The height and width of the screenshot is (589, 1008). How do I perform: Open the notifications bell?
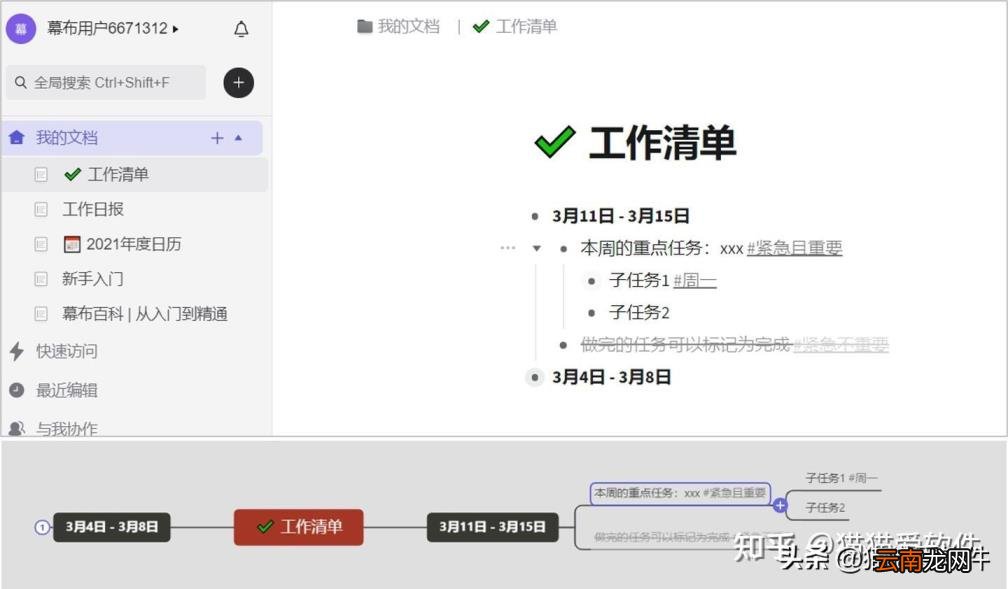tap(241, 29)
